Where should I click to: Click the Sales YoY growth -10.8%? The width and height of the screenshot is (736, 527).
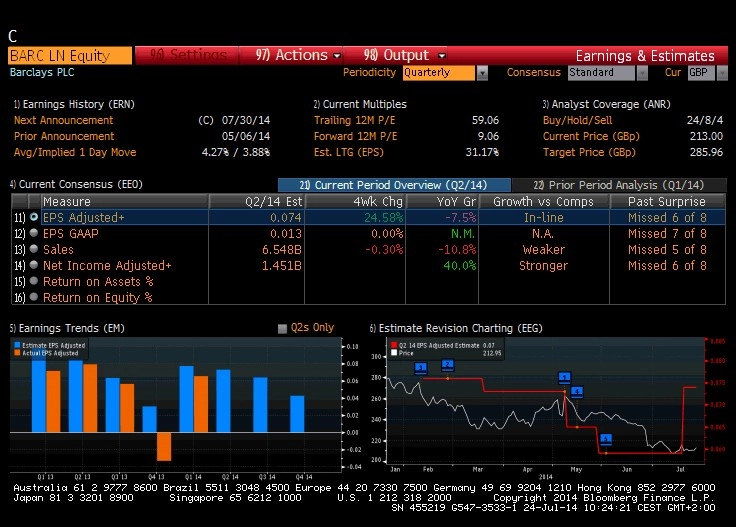(x=457, y=249)
